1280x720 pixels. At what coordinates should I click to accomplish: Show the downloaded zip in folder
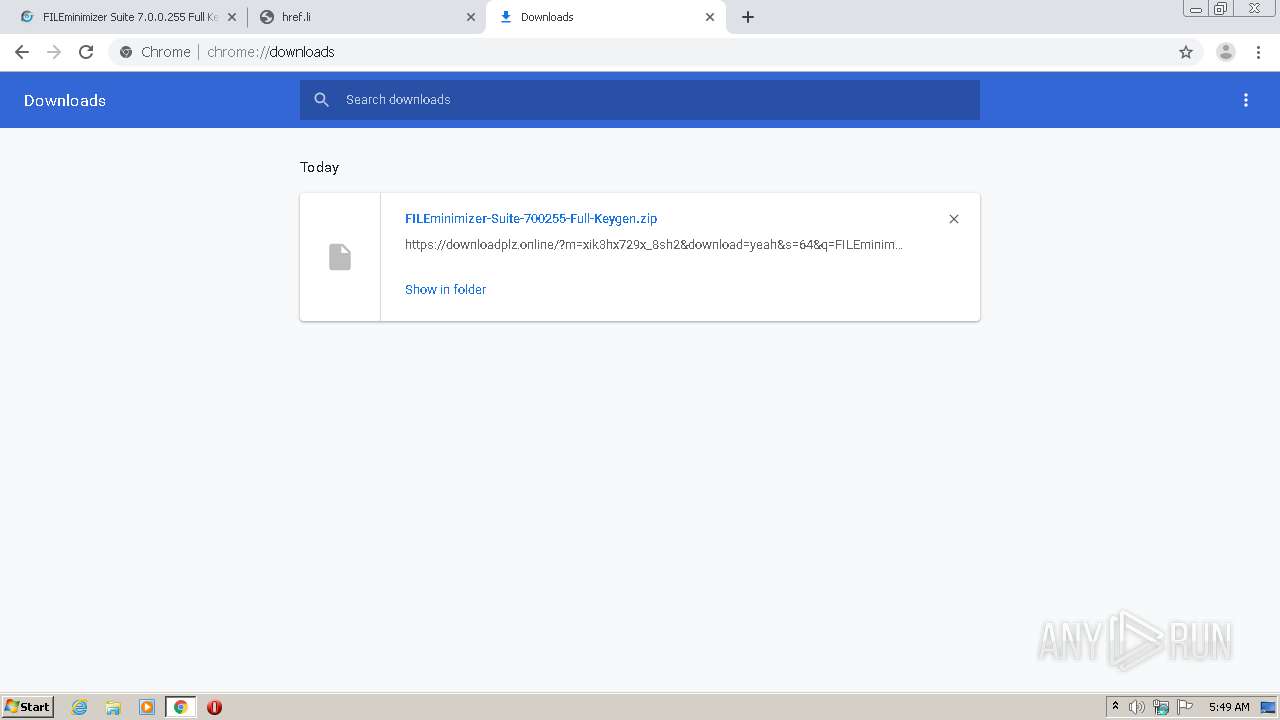tap(445, 289)
